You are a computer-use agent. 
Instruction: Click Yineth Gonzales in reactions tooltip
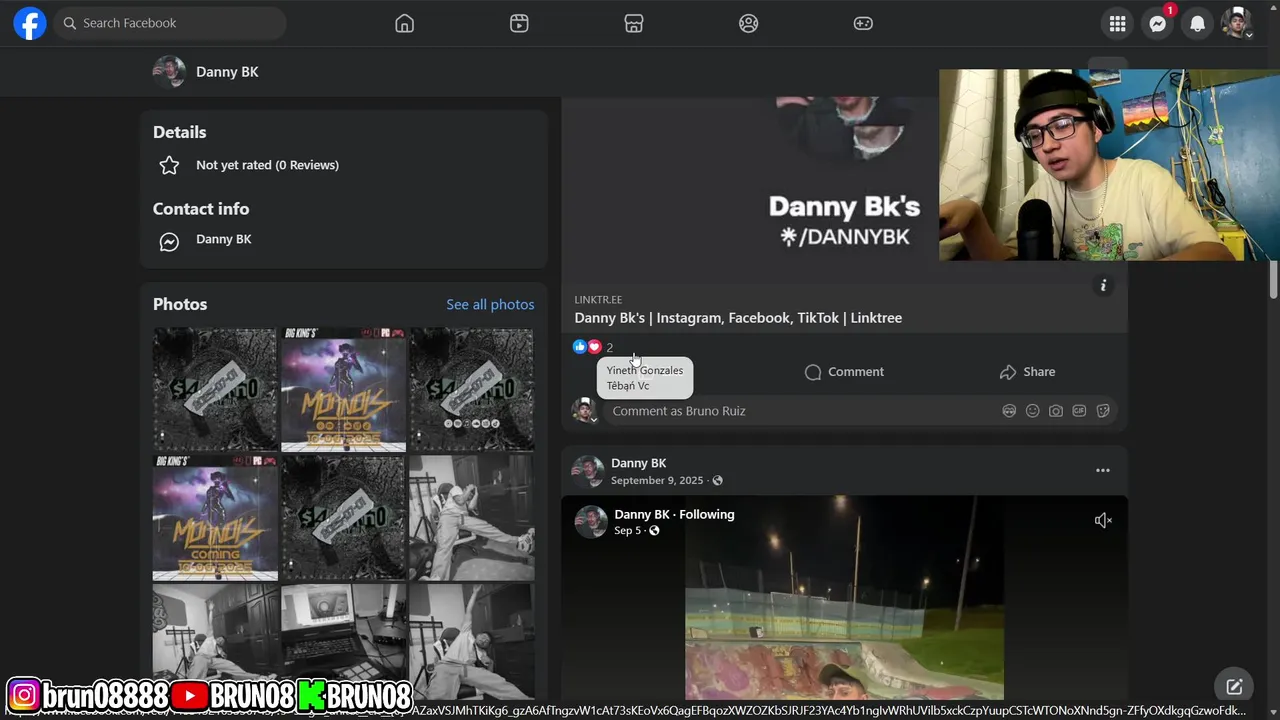pyautogui.click(x=644, y=370)
